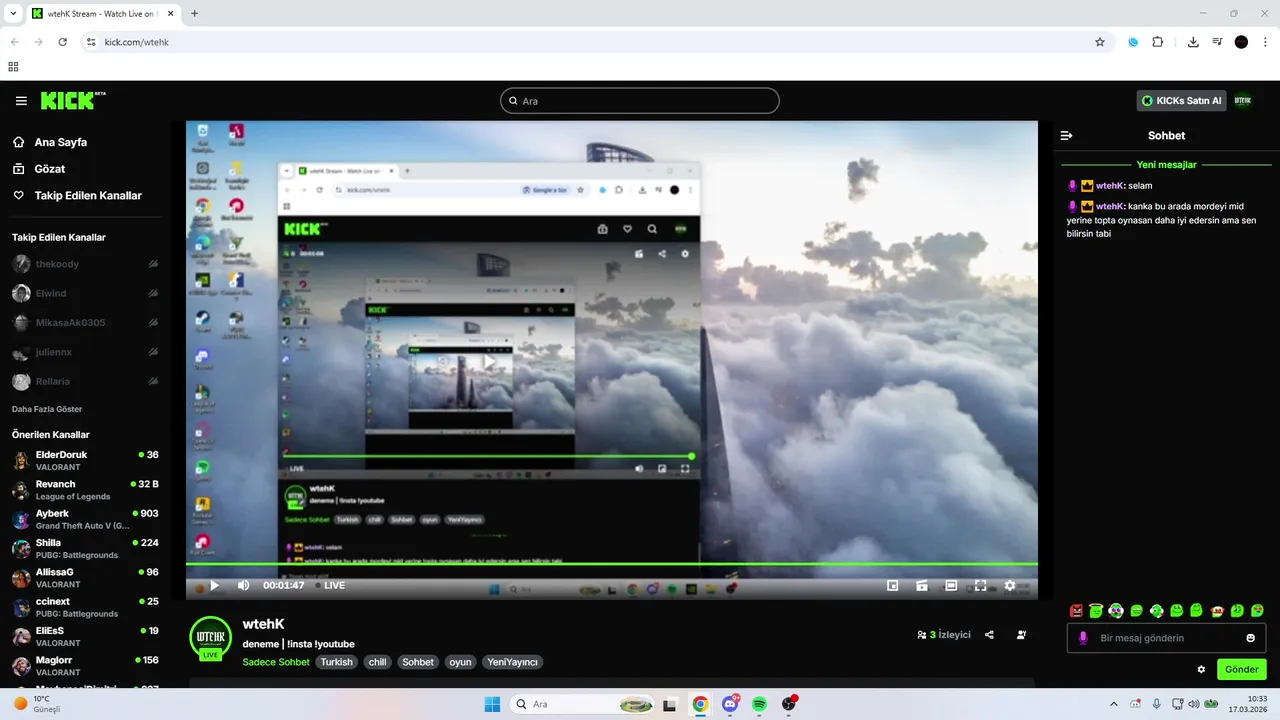
Task: Open Shilla PUBG channel
Action: tap(85, 548)
